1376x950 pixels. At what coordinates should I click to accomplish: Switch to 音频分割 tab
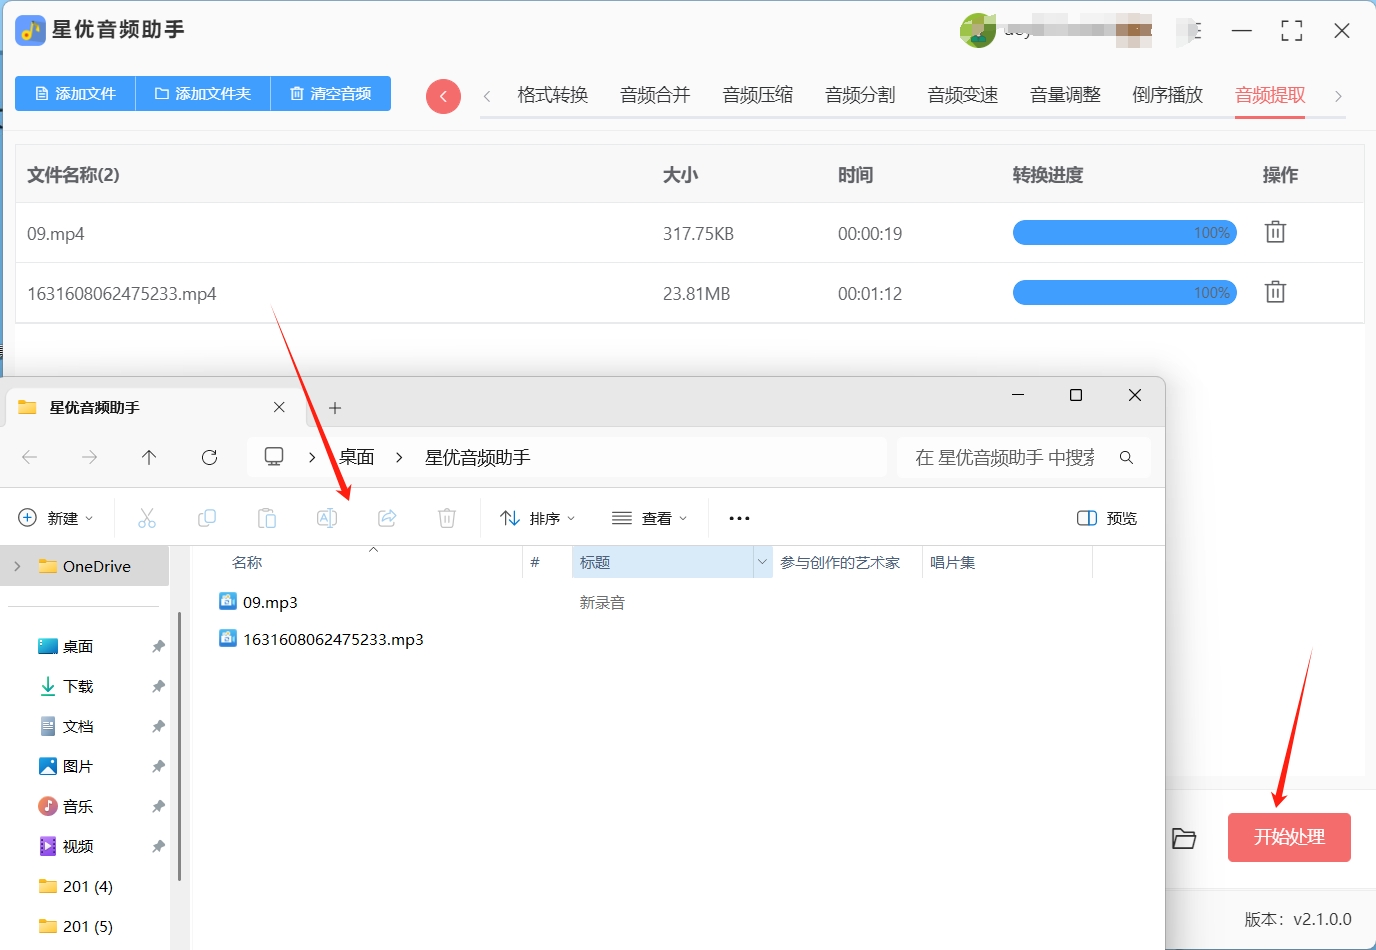[x=860, y=95]
